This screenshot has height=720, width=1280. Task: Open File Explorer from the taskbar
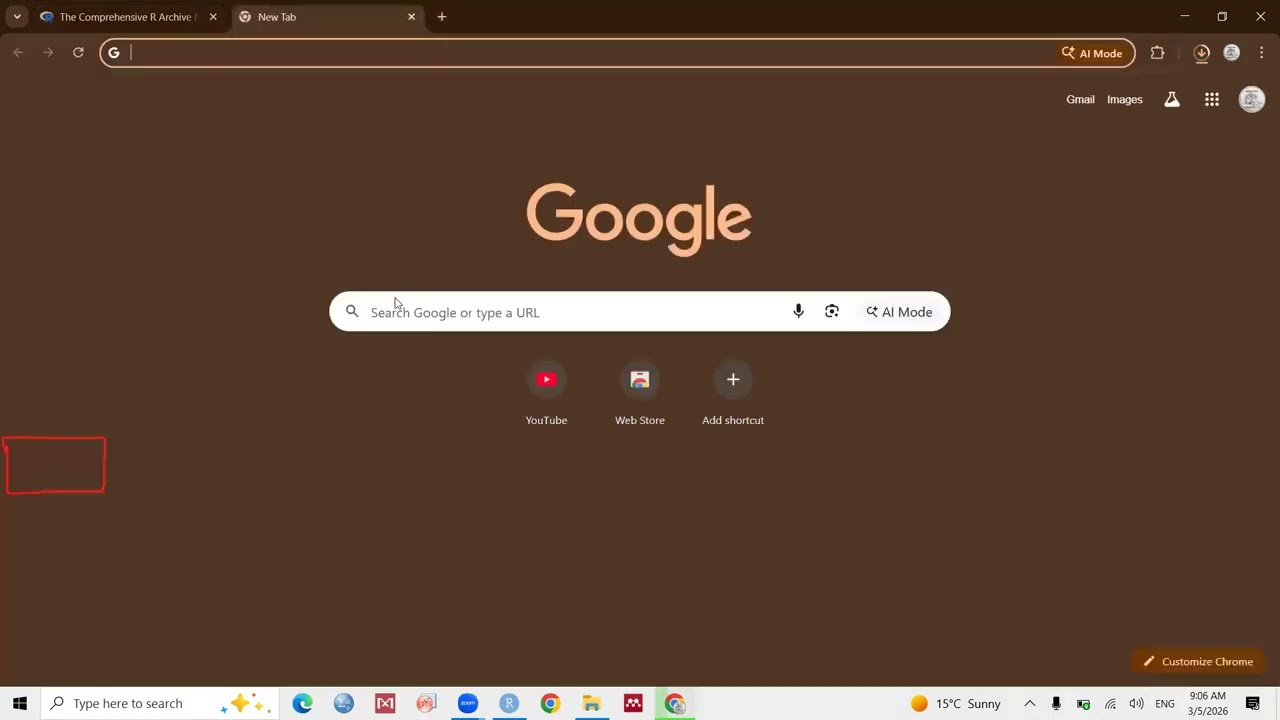[x=592, y=704]
